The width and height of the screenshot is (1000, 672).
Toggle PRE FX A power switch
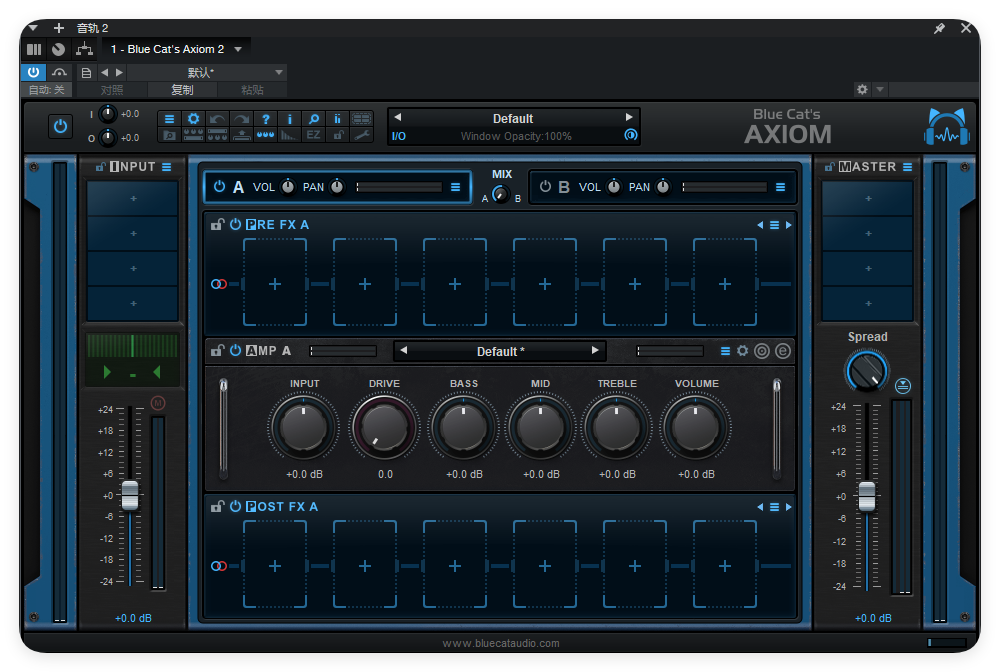[x=235, y=224]
